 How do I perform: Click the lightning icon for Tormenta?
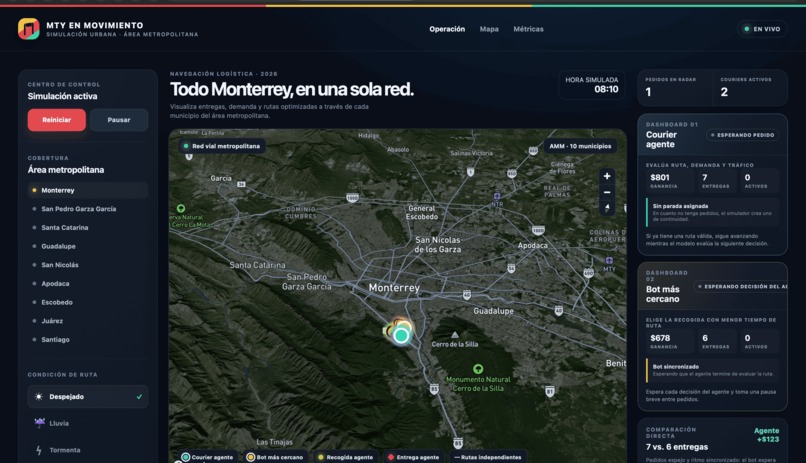click(39, 450)
